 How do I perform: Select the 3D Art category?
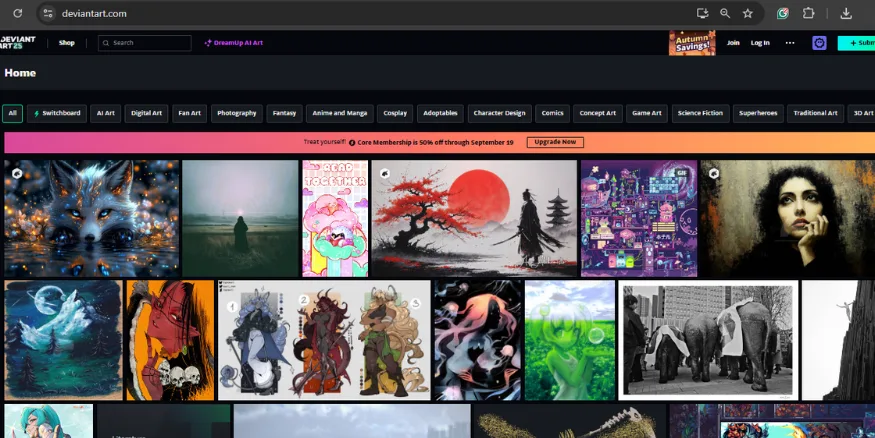[862, 113]
